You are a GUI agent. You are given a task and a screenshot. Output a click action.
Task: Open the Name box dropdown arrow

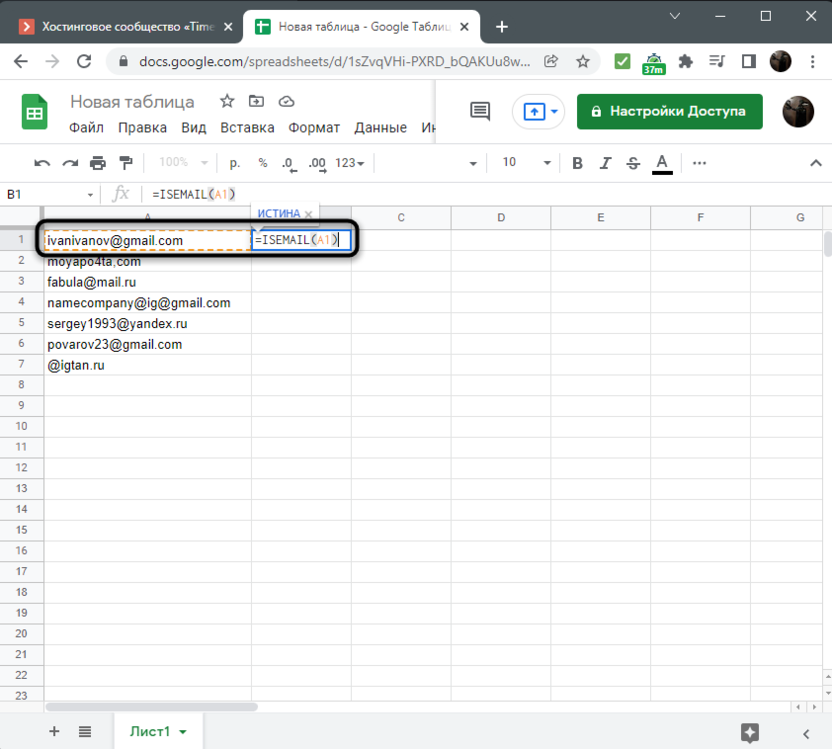(91, 194)
